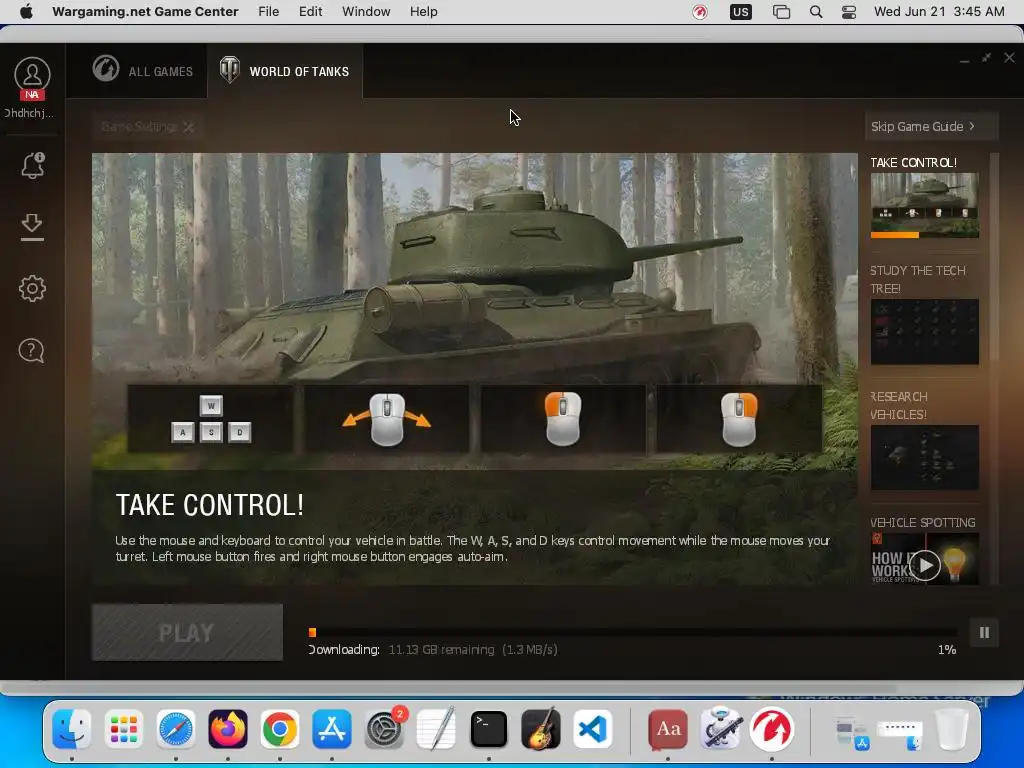Open the Edit menu
Viewport: 1024px width, 768px height.
310,12
